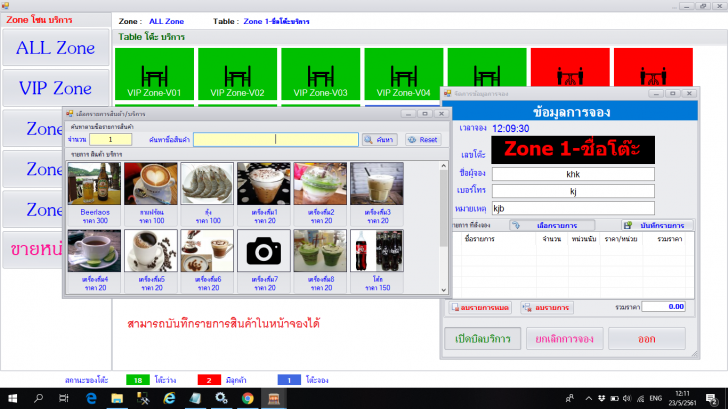
Task: Click the red ออก exit button
Action: (647, 338)
